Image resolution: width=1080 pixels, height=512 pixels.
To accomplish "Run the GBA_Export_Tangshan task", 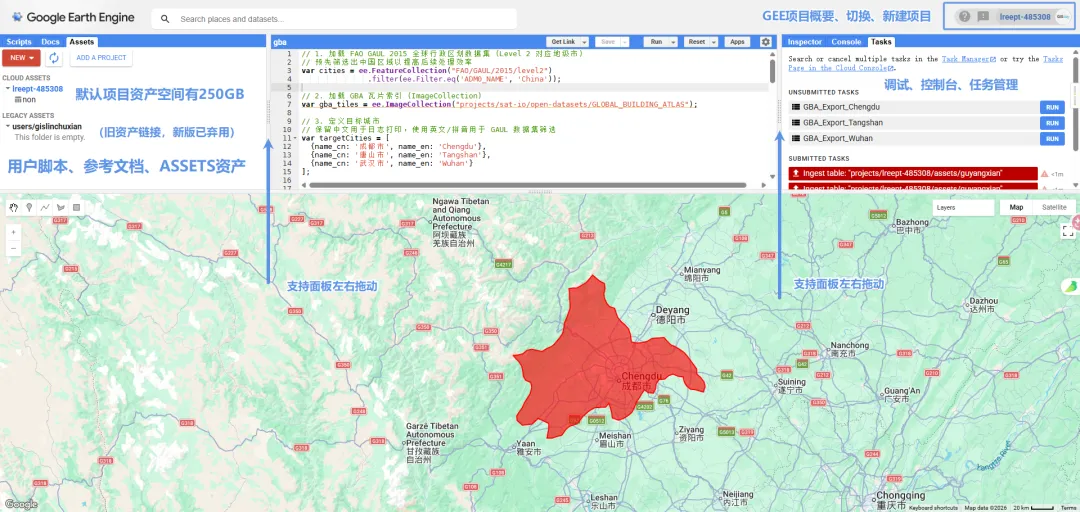I will pos(1052,123).
